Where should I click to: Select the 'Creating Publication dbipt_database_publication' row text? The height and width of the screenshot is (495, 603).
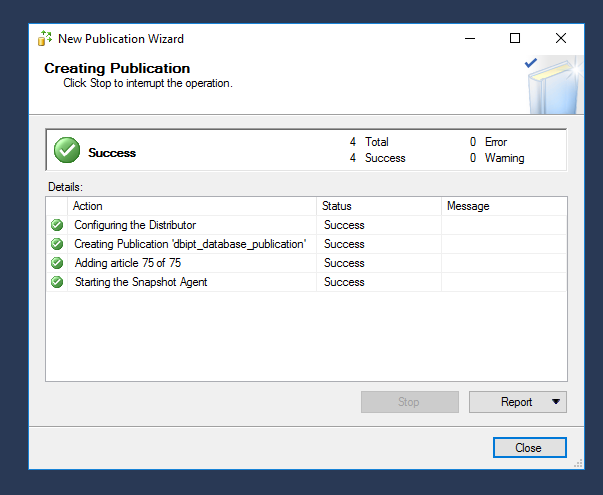190,244
